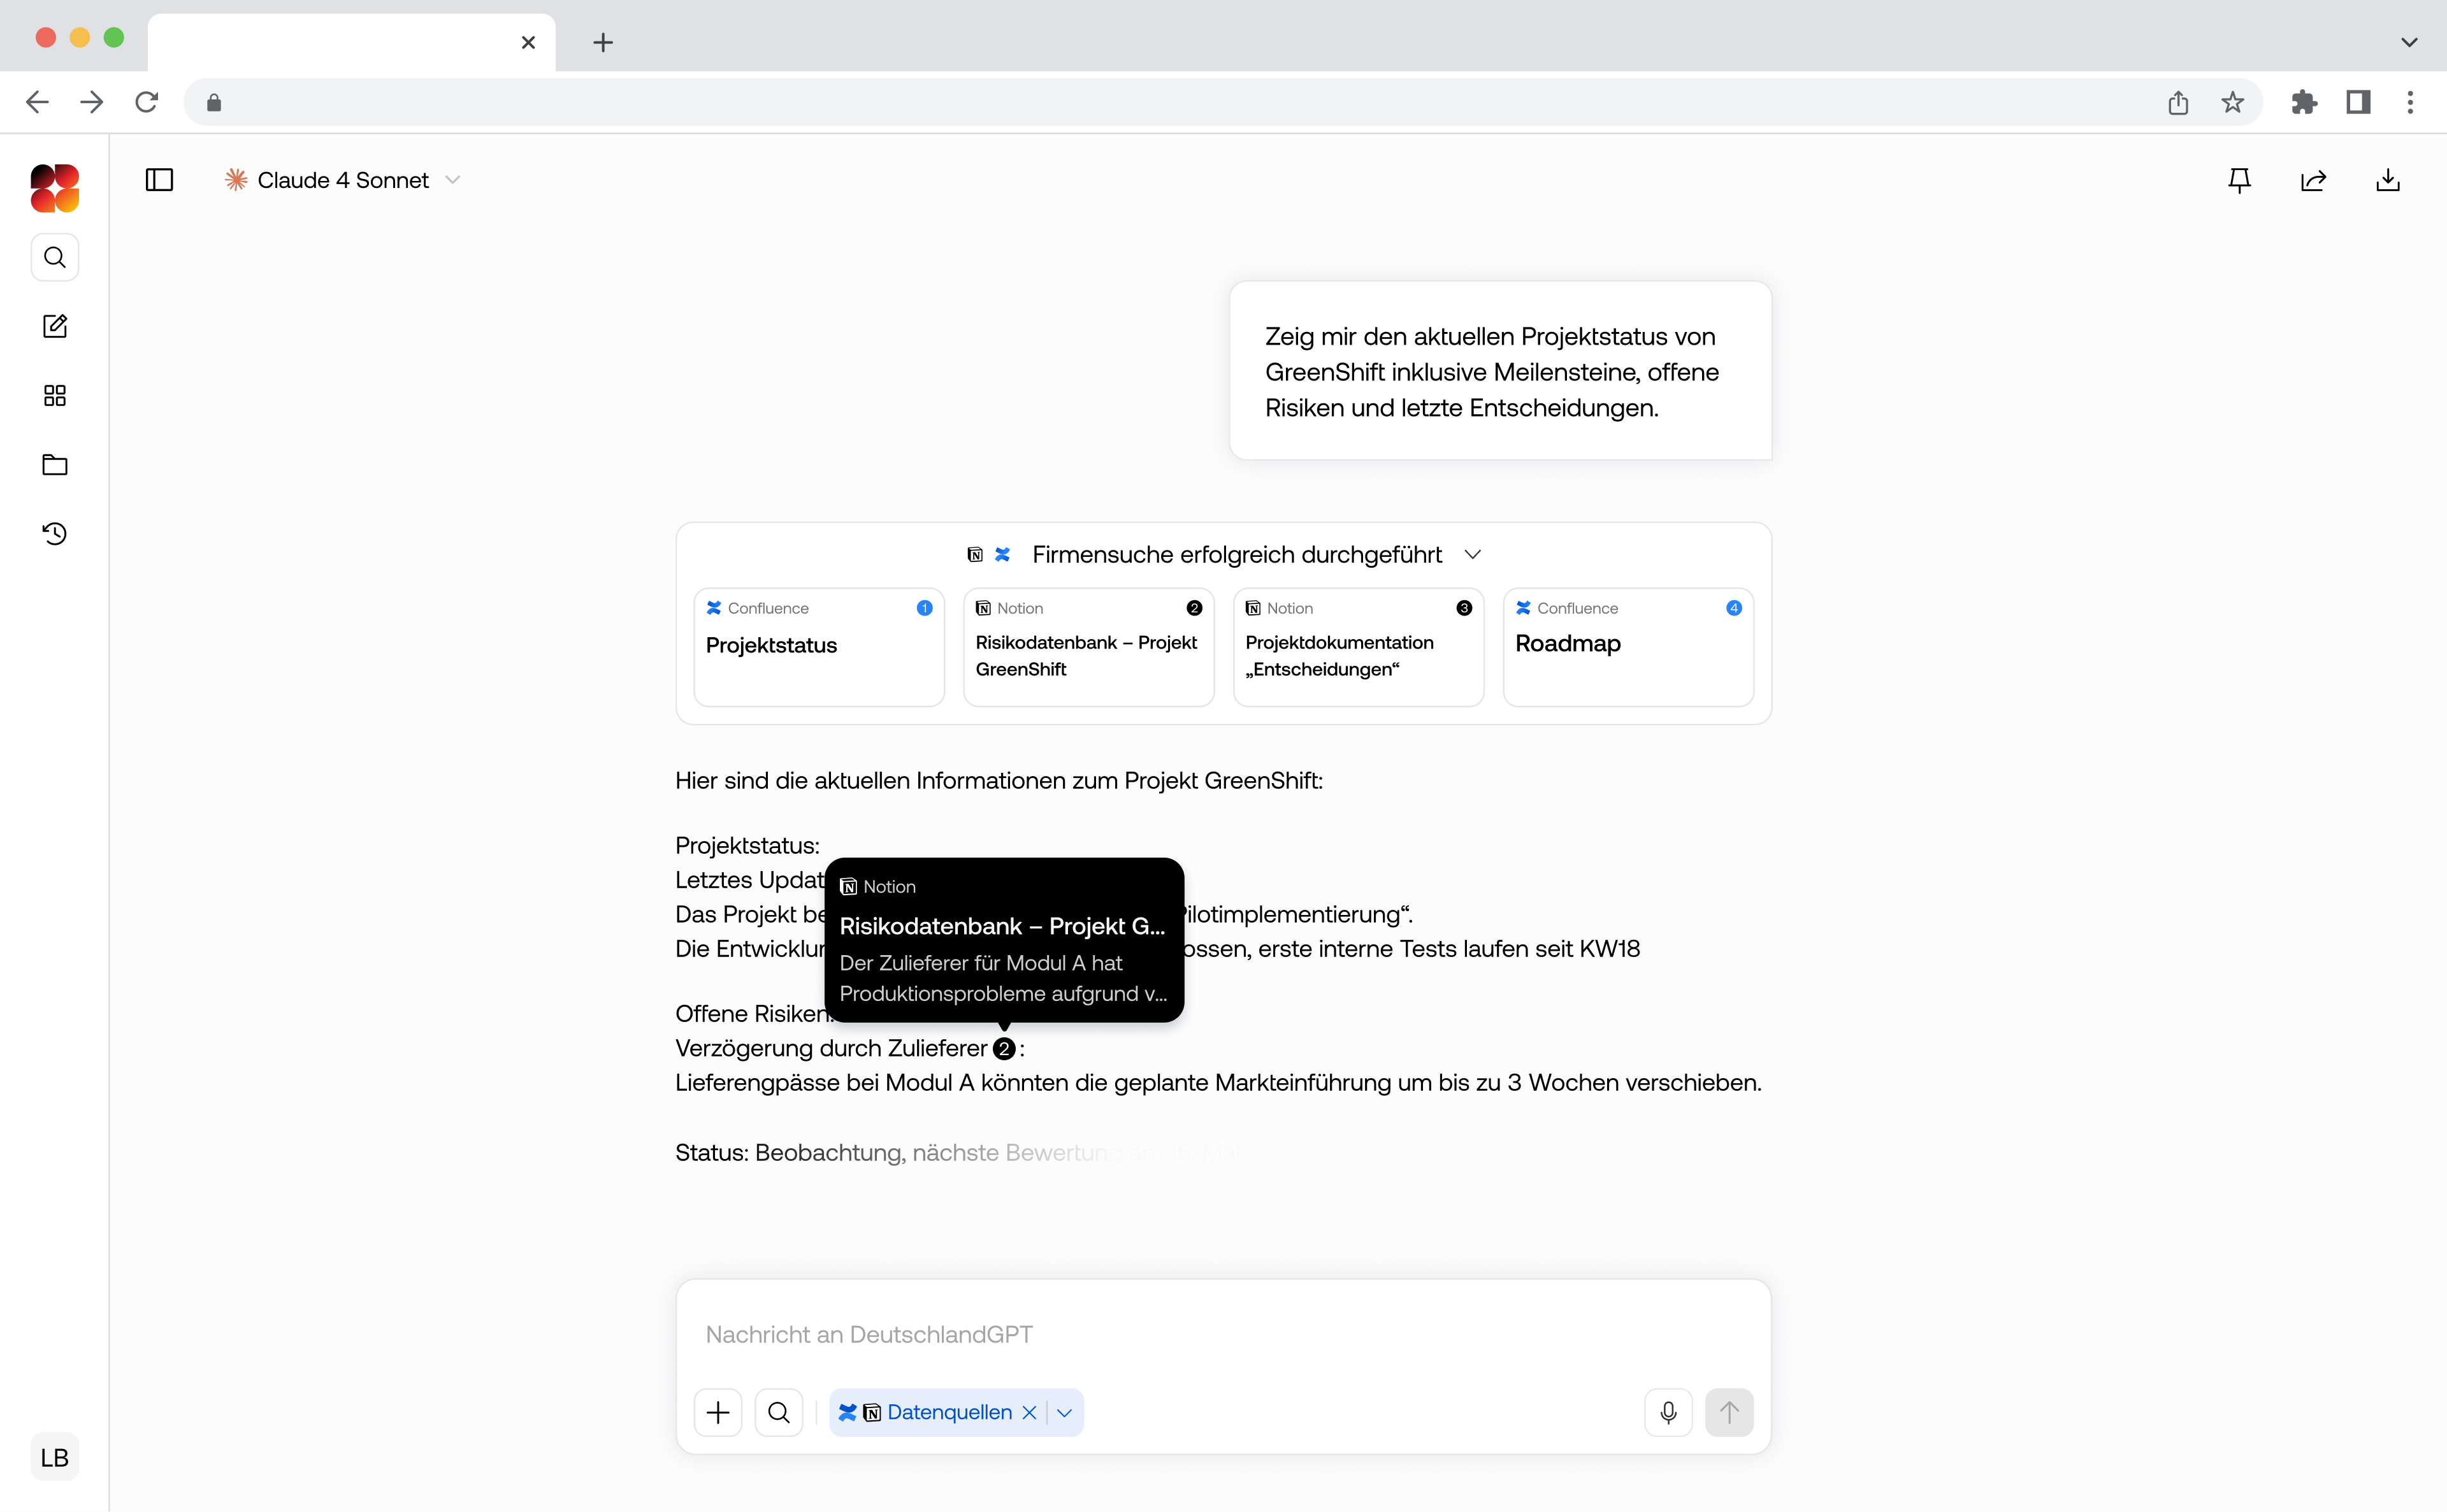Screen dimensions: 2447x1512
Task: Toggle the sidebar panel
Action: [x=159, y=180]
